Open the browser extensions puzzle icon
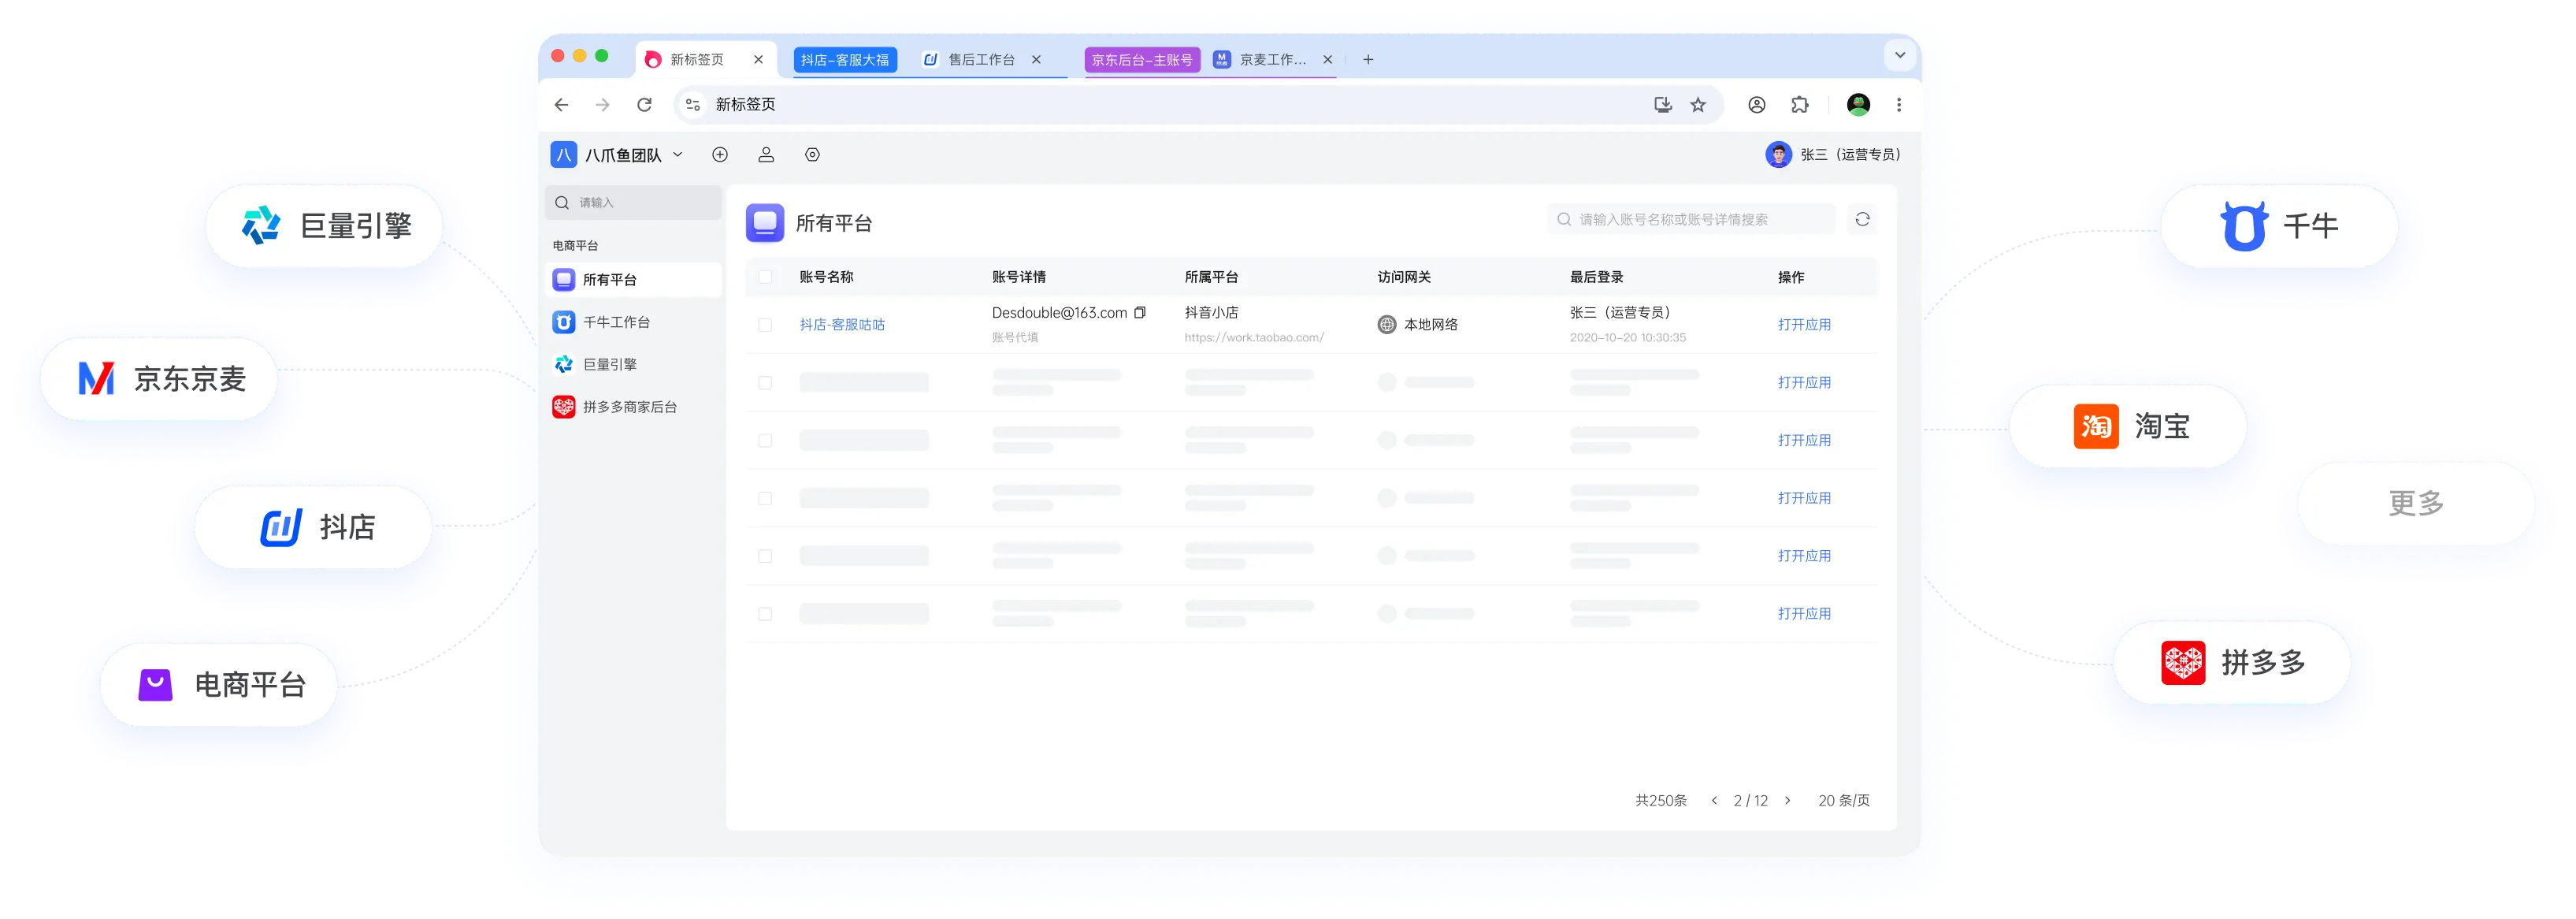Image resolution: width=2576 pixels, height=919 pixels. (x=1800, y=105)
